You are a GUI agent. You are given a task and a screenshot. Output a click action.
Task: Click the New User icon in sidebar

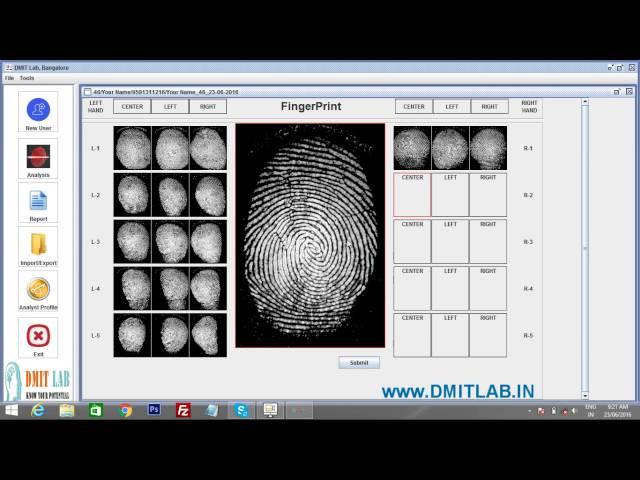point(38,111)
